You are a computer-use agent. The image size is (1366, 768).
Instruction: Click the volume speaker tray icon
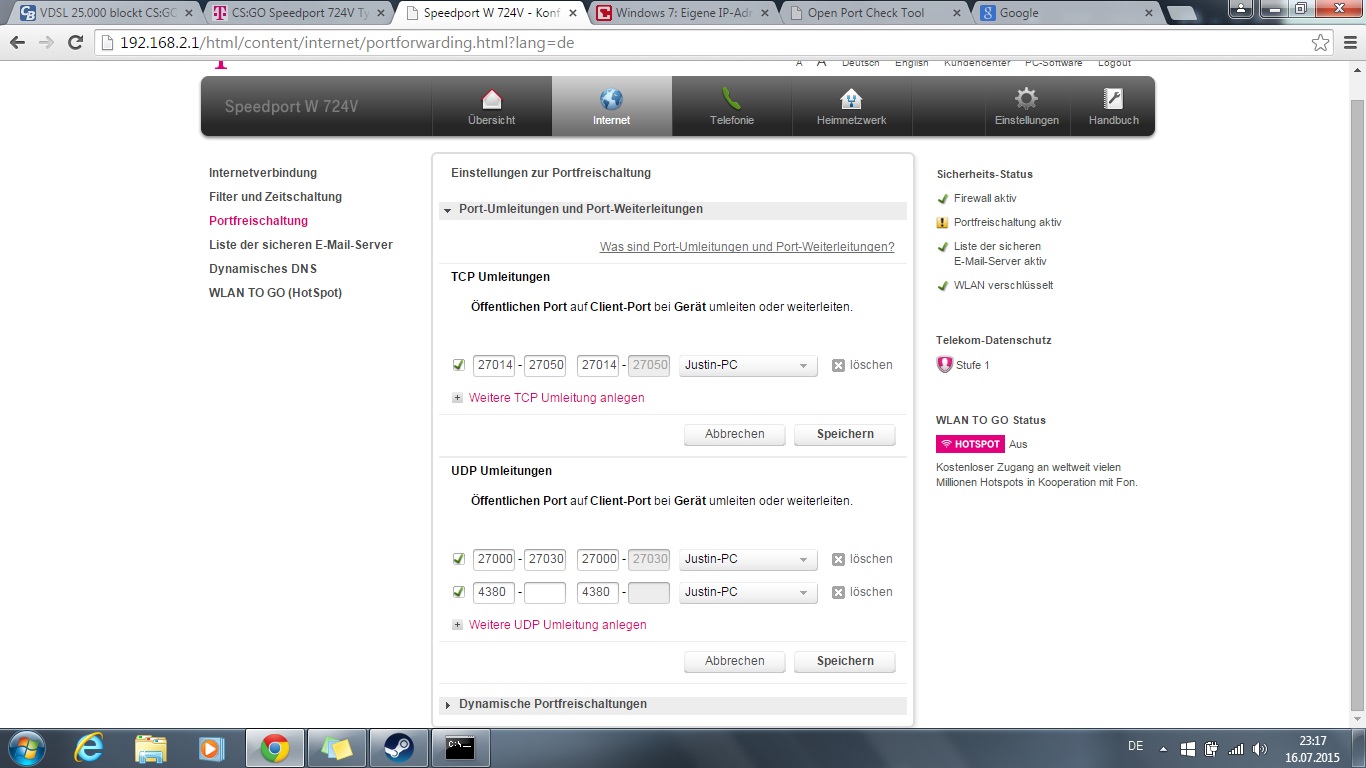point(1260,748)
